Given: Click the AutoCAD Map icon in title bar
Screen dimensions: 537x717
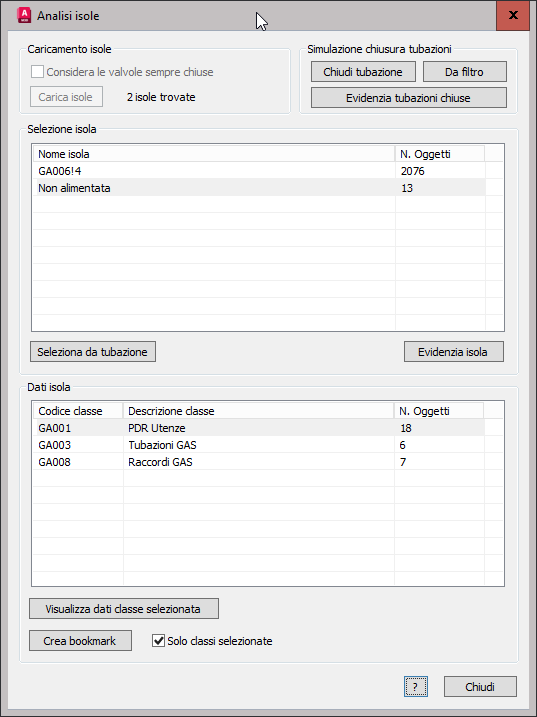Looking at the screenshot, I should (24, 16).
